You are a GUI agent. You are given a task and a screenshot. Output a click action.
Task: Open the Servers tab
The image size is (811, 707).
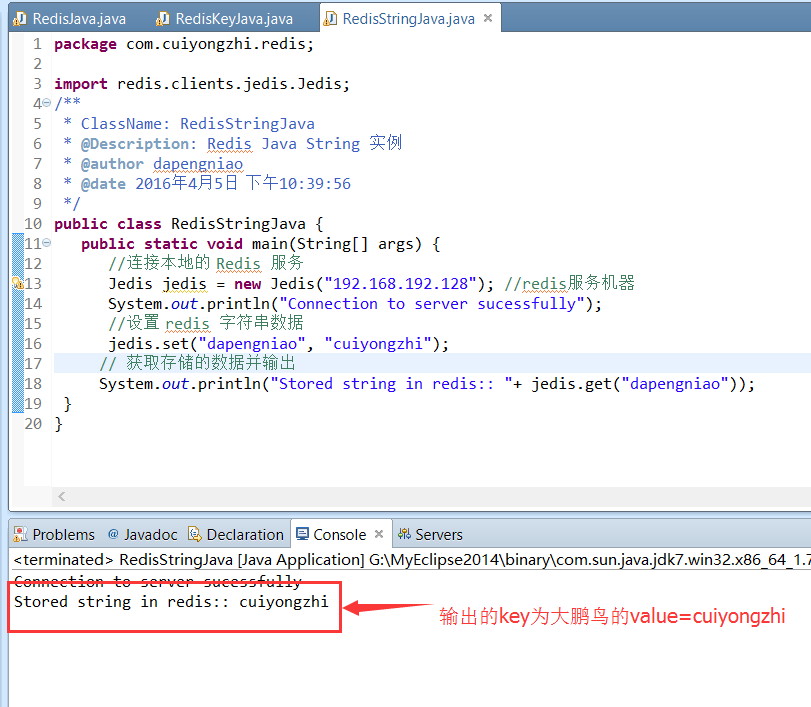pyautogui.click(x=438, y=534)
